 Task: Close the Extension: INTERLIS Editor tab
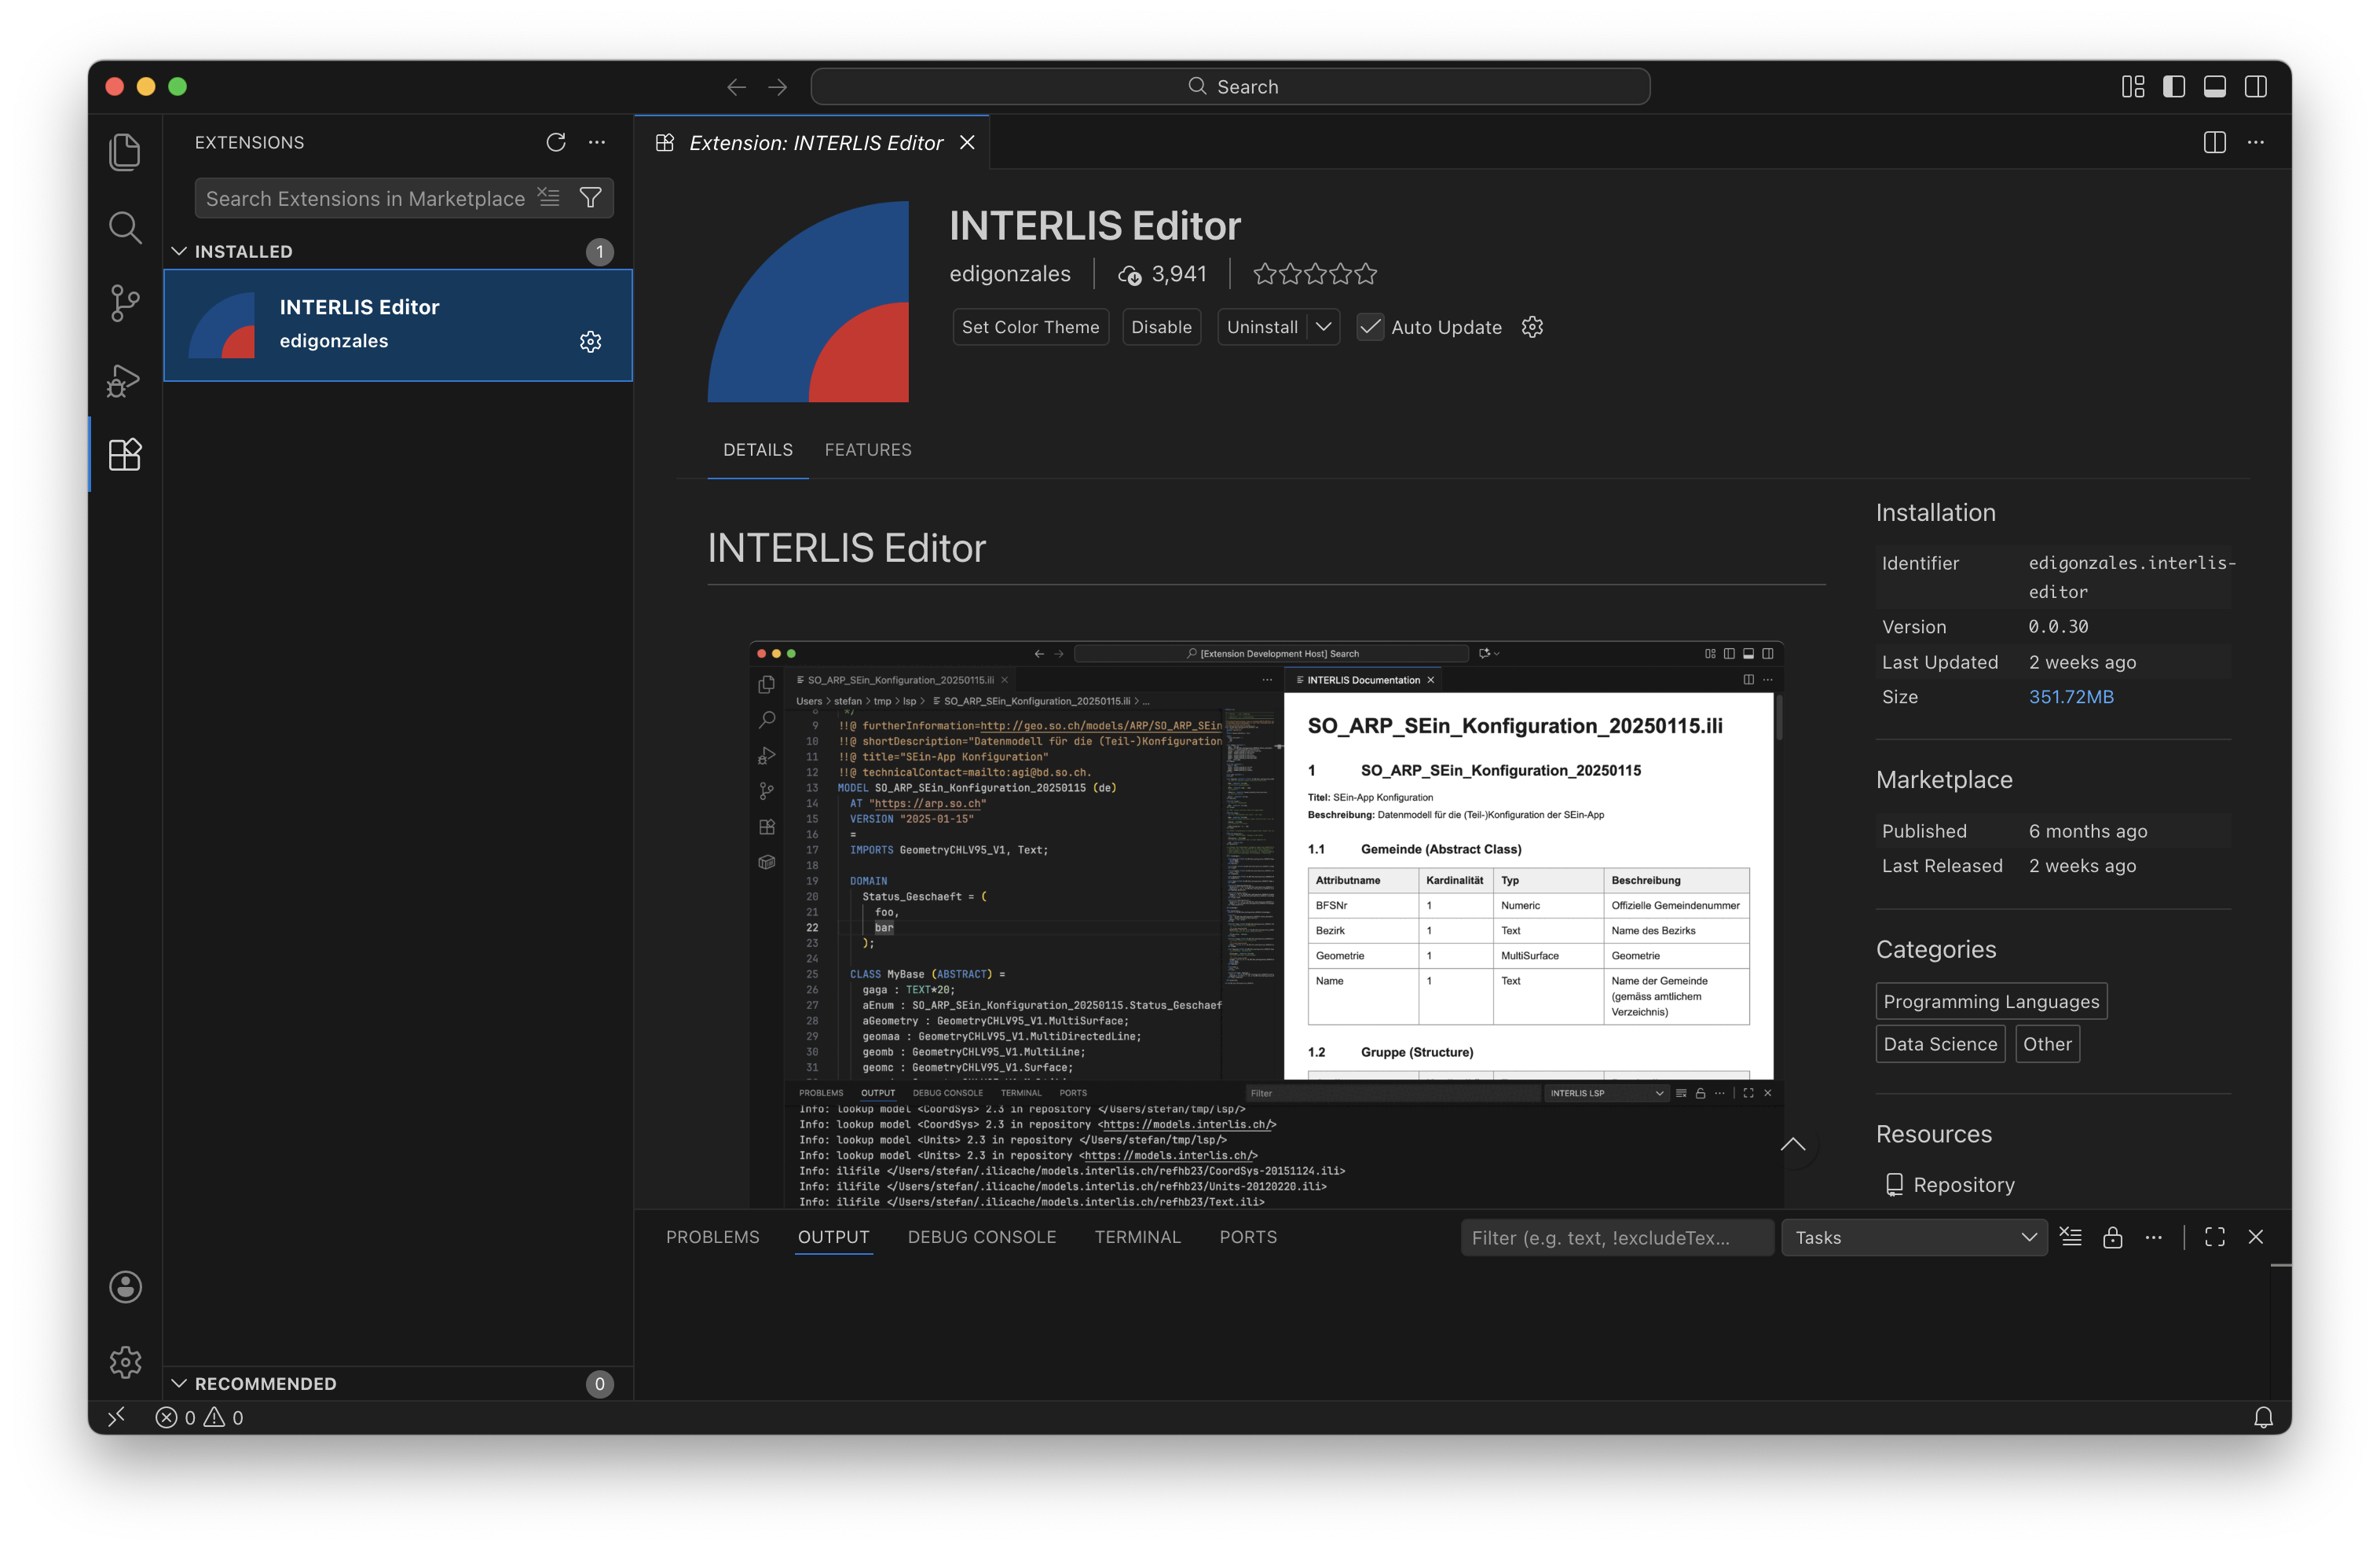[967, 142]
